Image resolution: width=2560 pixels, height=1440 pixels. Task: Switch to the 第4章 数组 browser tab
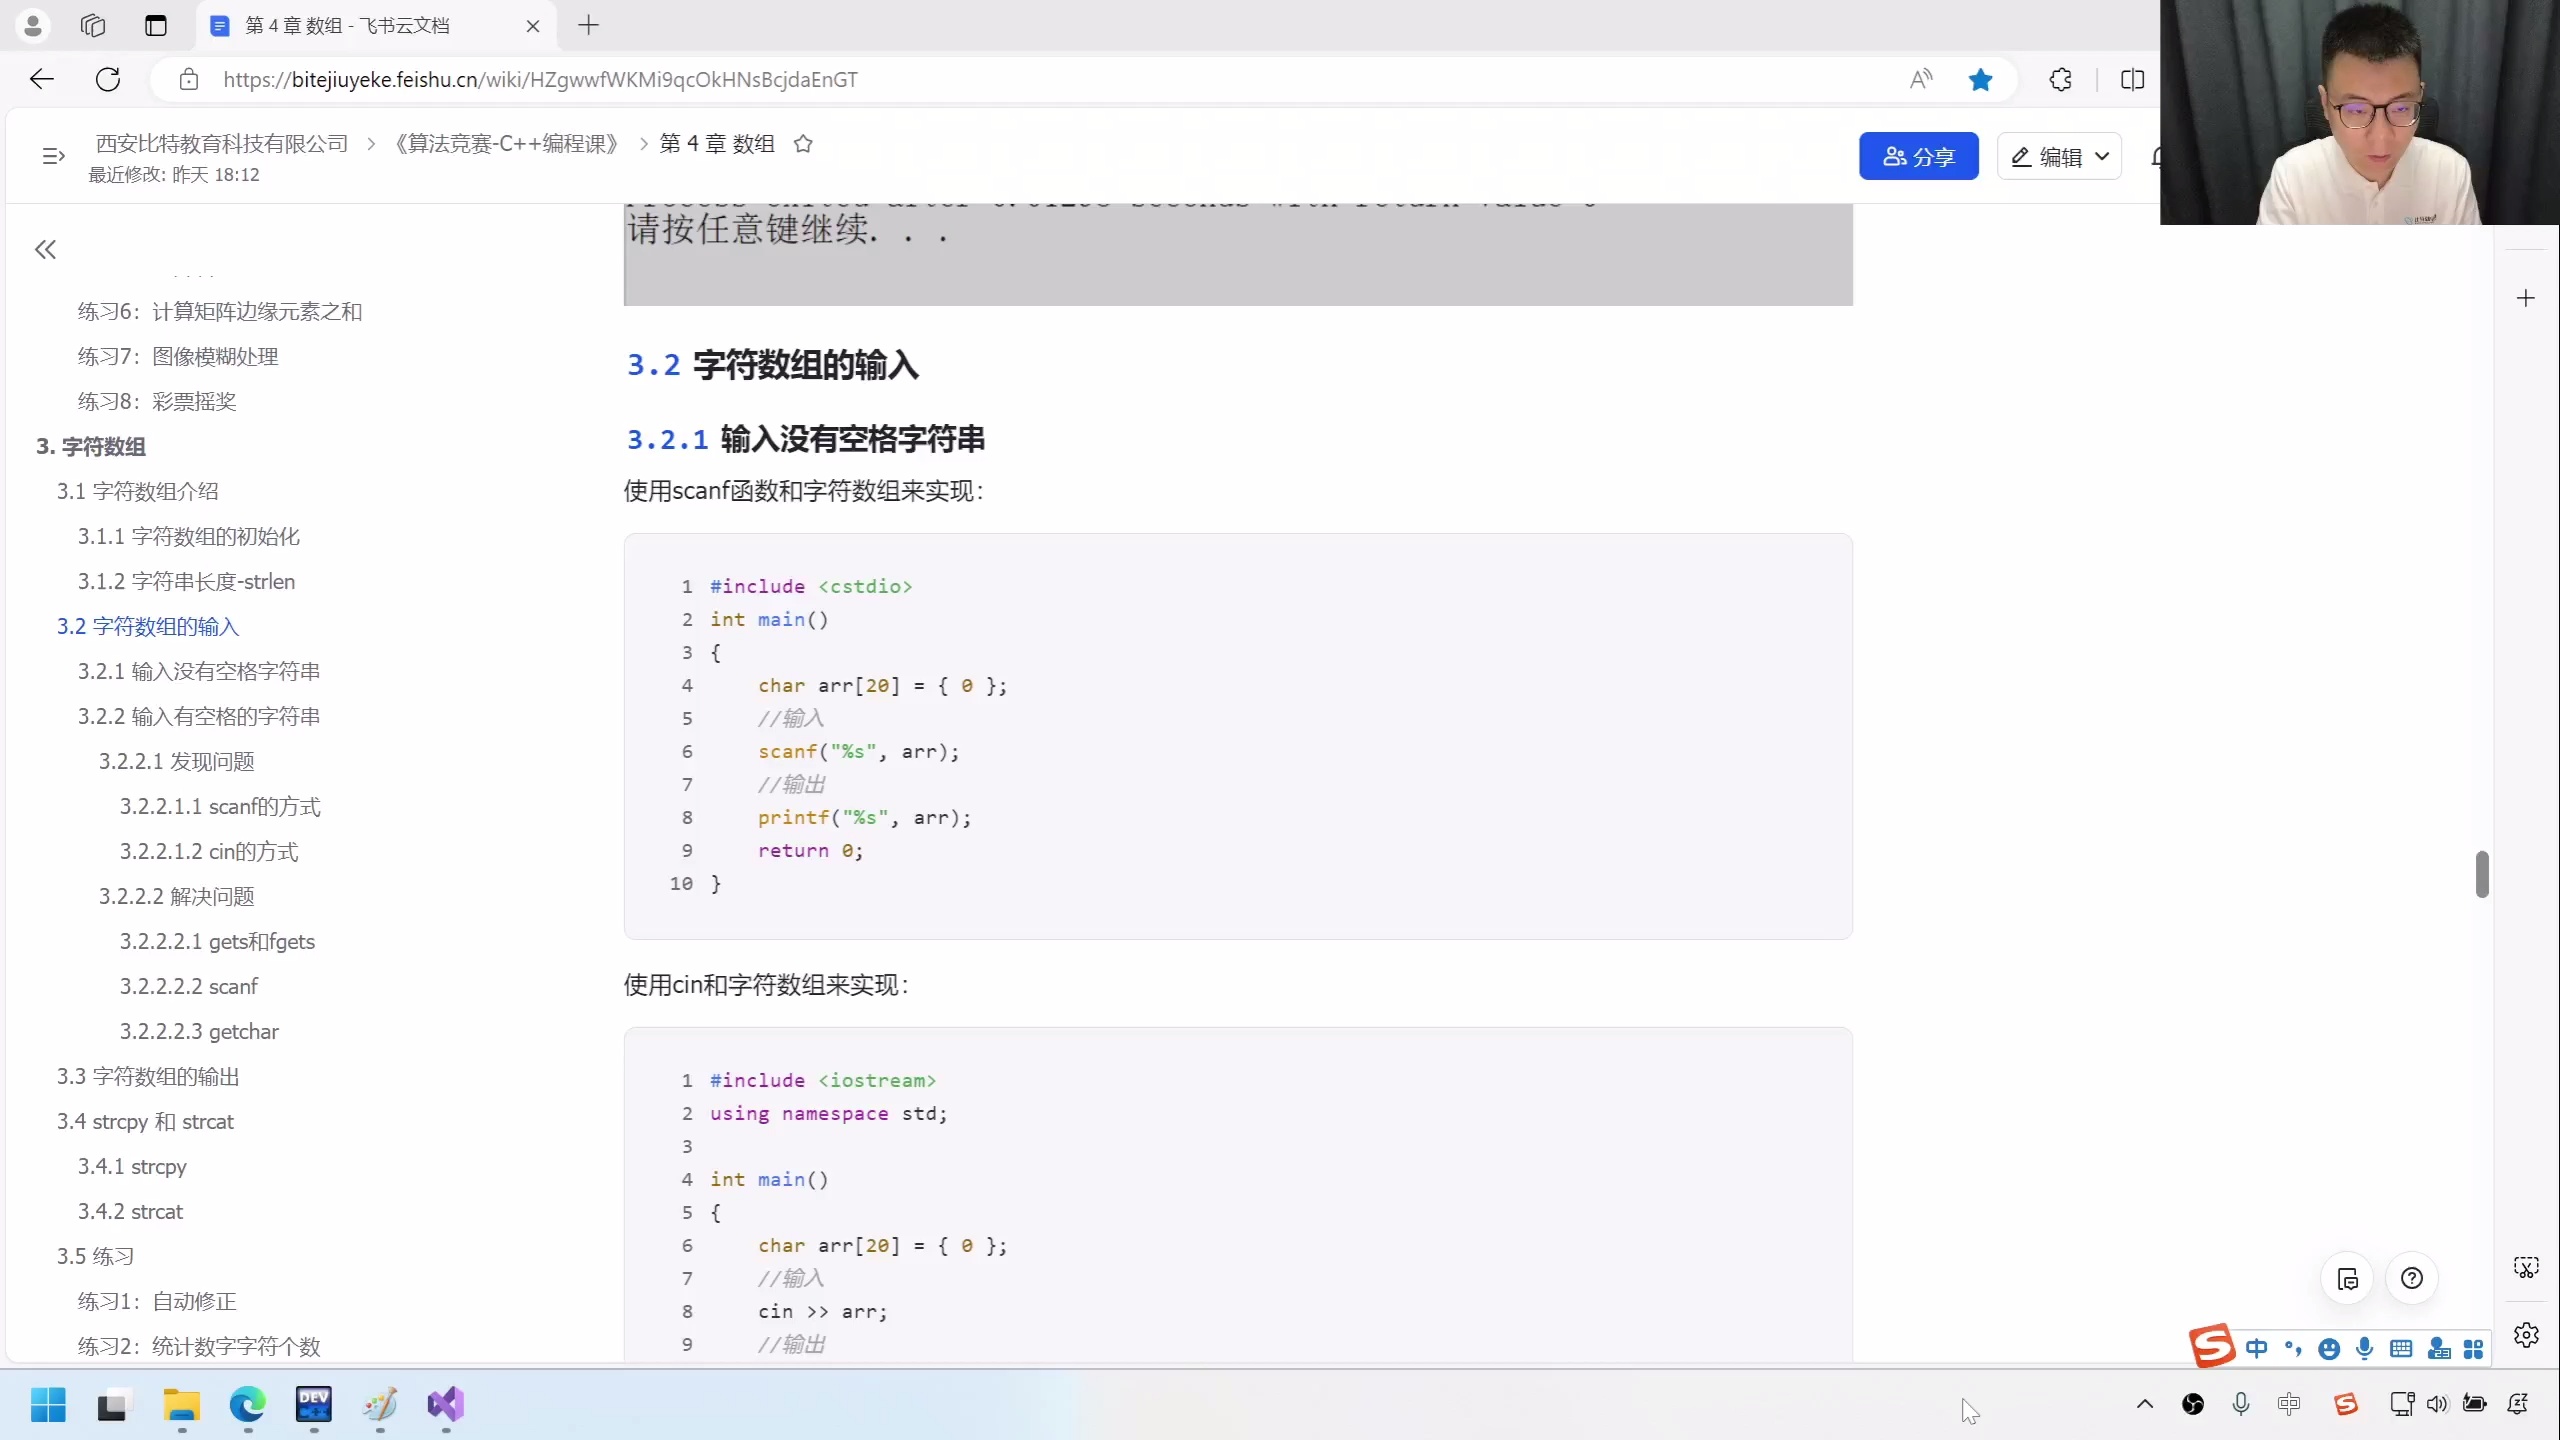pos(347,26)
